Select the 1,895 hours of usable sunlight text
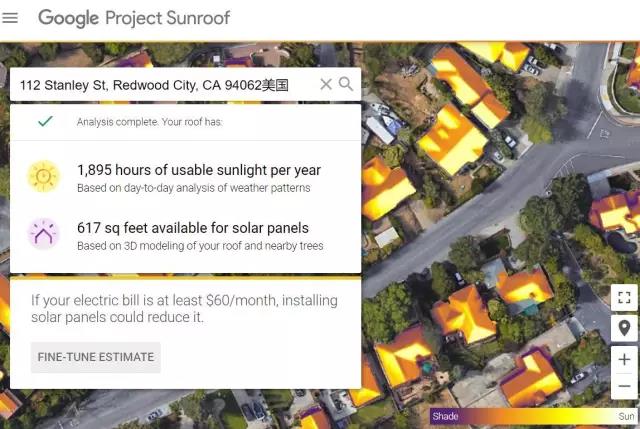Viewport: 640px width, 429px height. (198, 170)
